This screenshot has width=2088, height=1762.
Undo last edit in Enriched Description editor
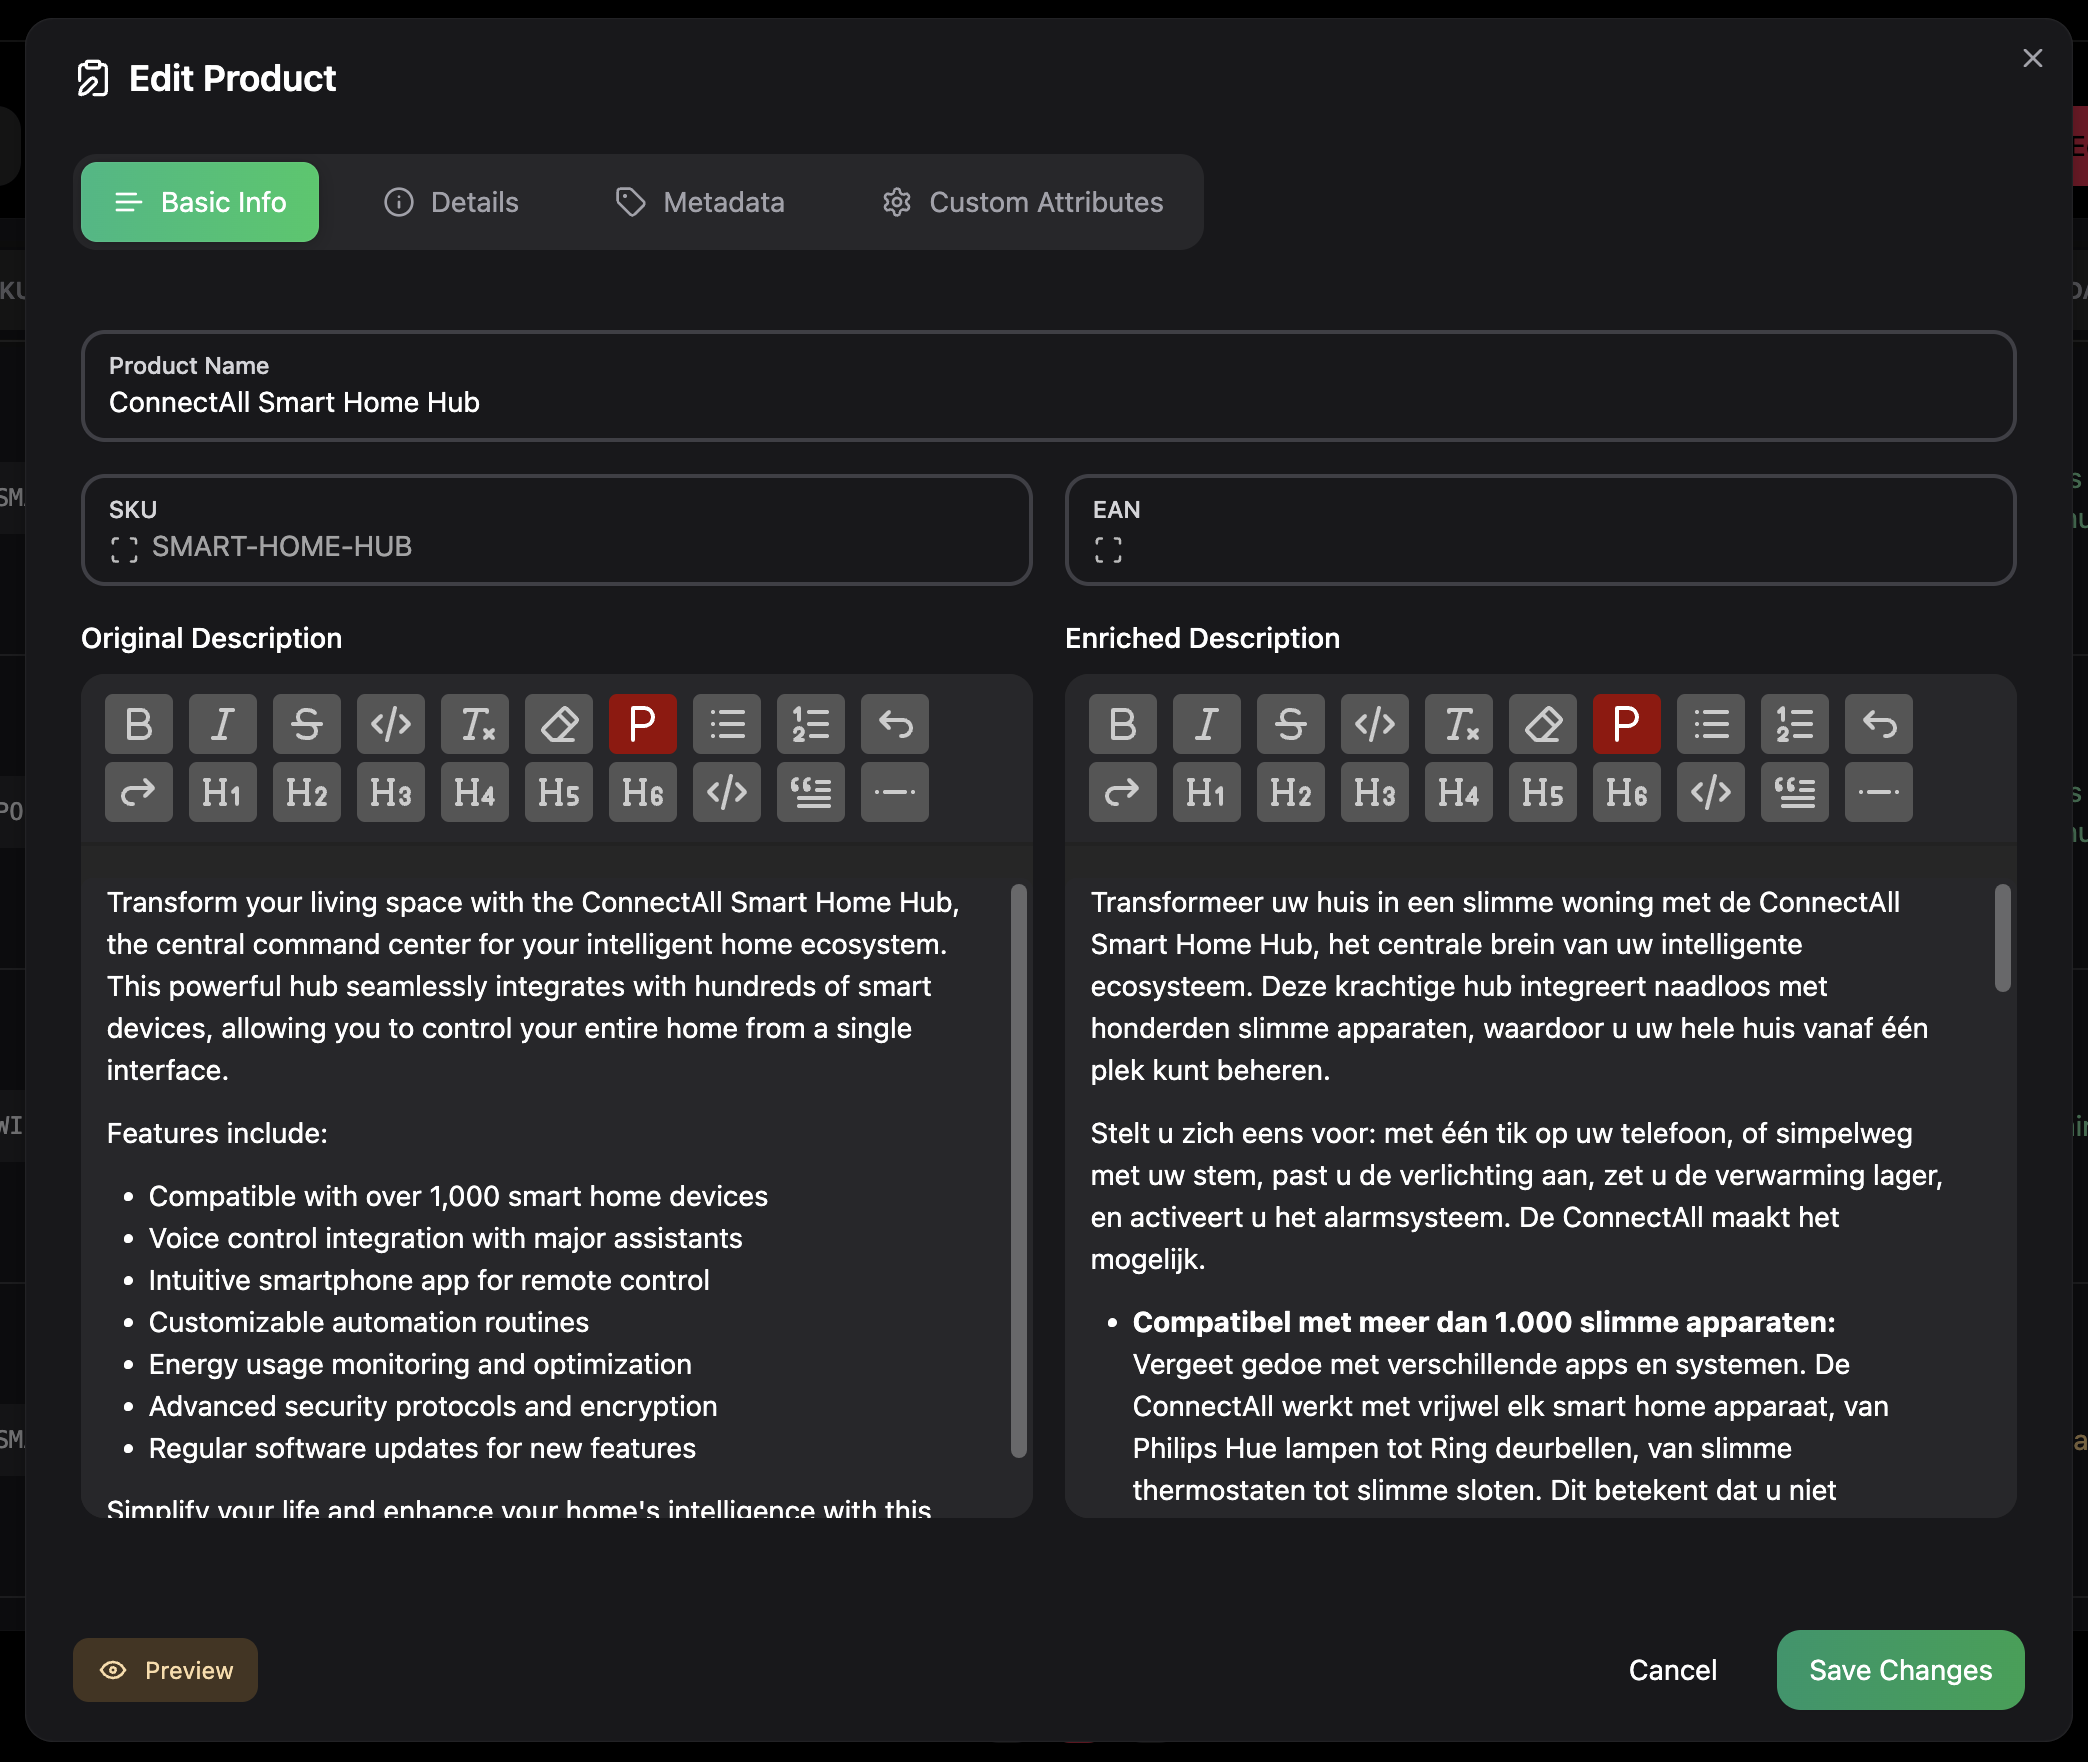coord(1878,724)
